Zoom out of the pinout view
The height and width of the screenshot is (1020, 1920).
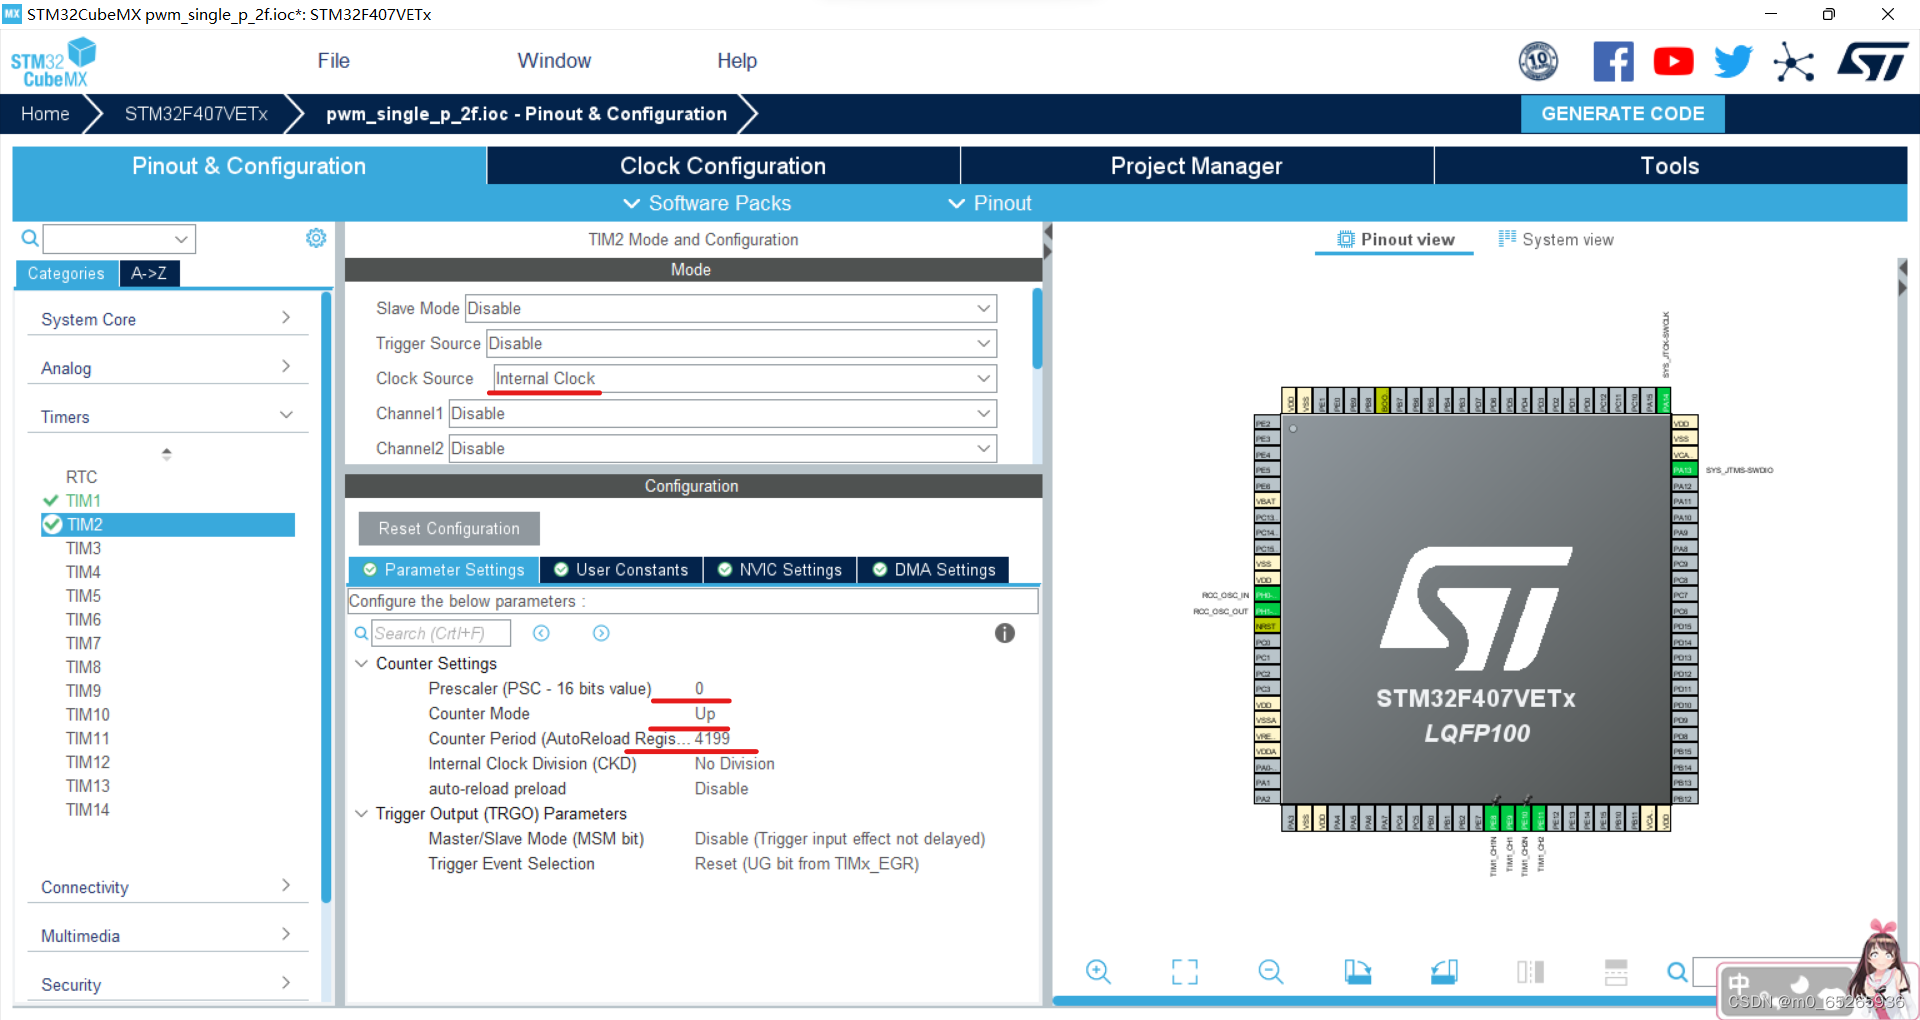tap(1271, 971)
